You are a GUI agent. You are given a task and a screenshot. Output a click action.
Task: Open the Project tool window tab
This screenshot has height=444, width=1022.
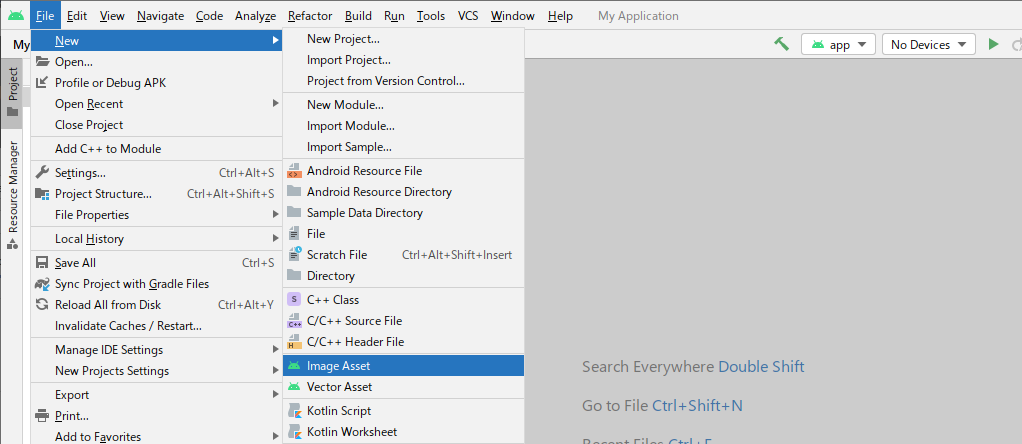coord(12,93)
